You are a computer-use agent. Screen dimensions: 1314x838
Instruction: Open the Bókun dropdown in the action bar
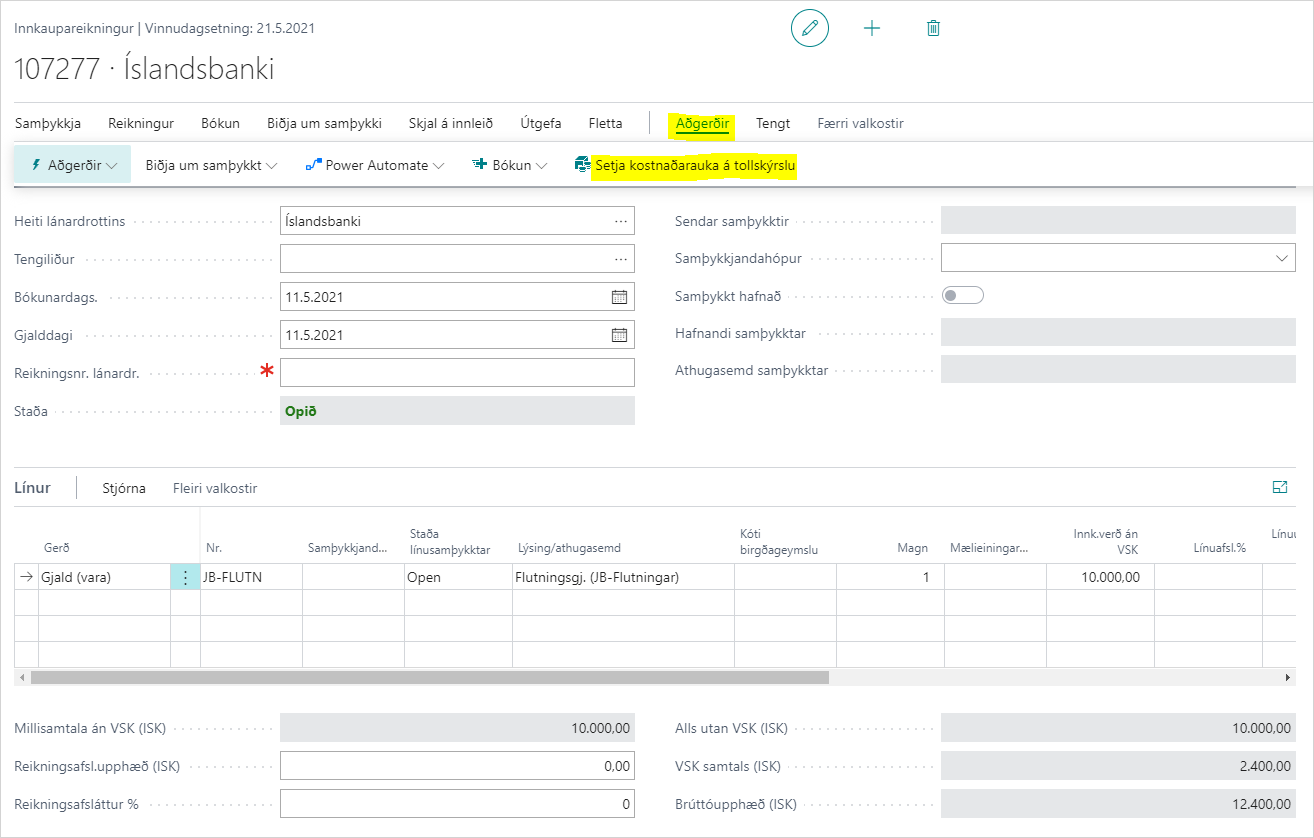(510, 165)
